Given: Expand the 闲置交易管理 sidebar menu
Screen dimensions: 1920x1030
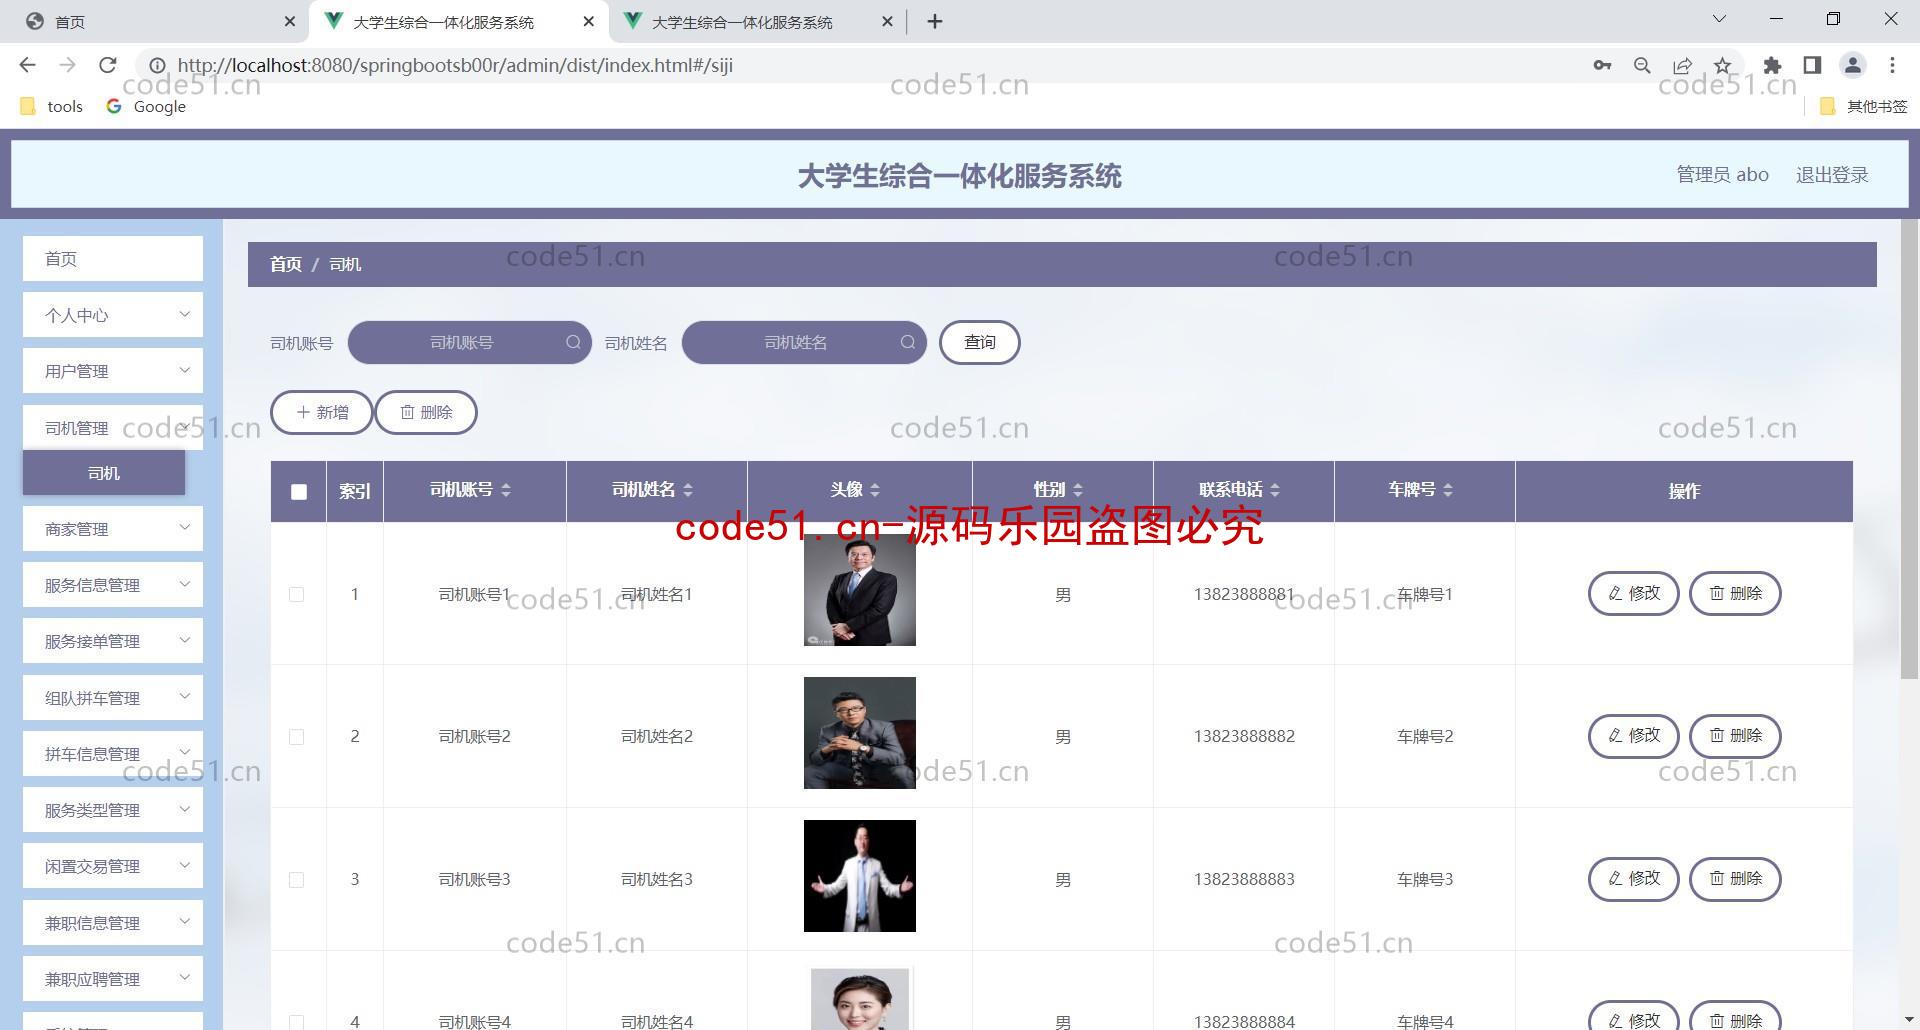Looking at the screenshot, I should (x=113, y=866).
